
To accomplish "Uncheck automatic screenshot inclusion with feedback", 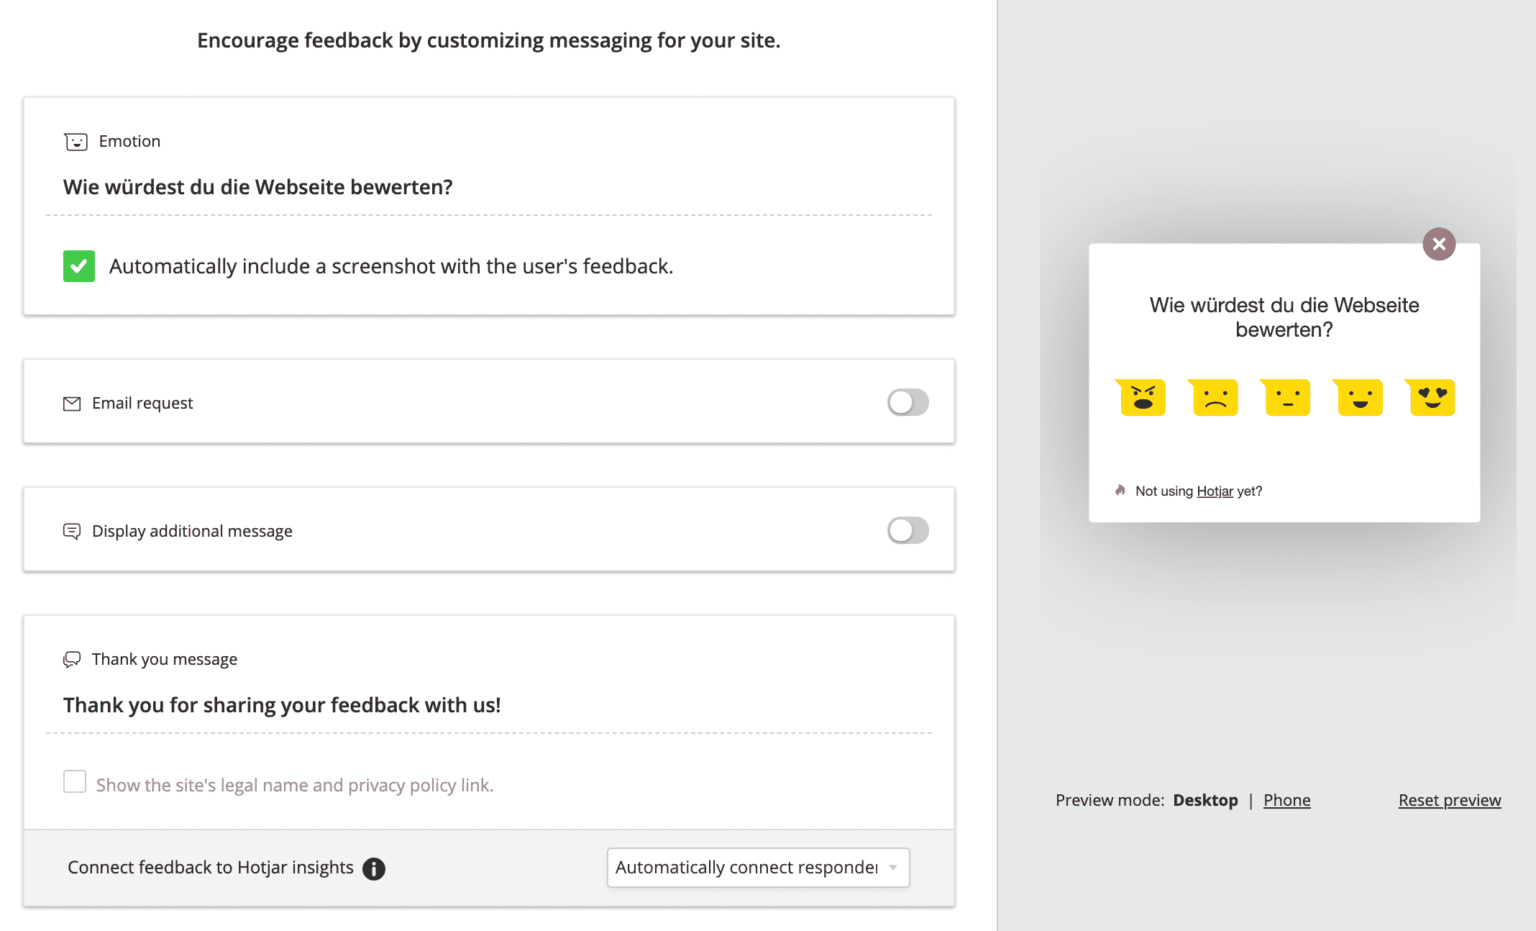I will coord(79,266).
